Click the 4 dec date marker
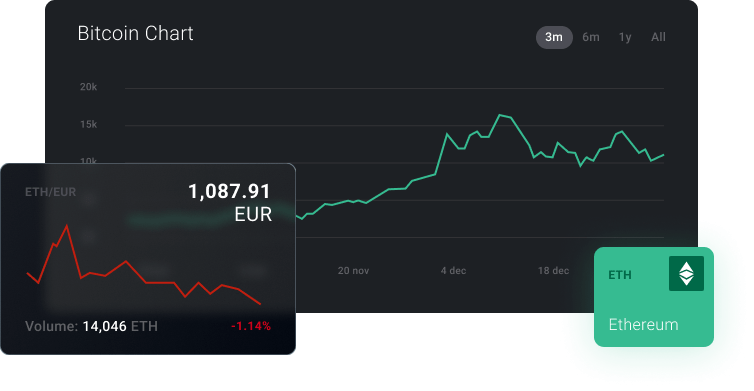Image resolution: width=754 pixels, height=391 pixels. pos(453,271)
